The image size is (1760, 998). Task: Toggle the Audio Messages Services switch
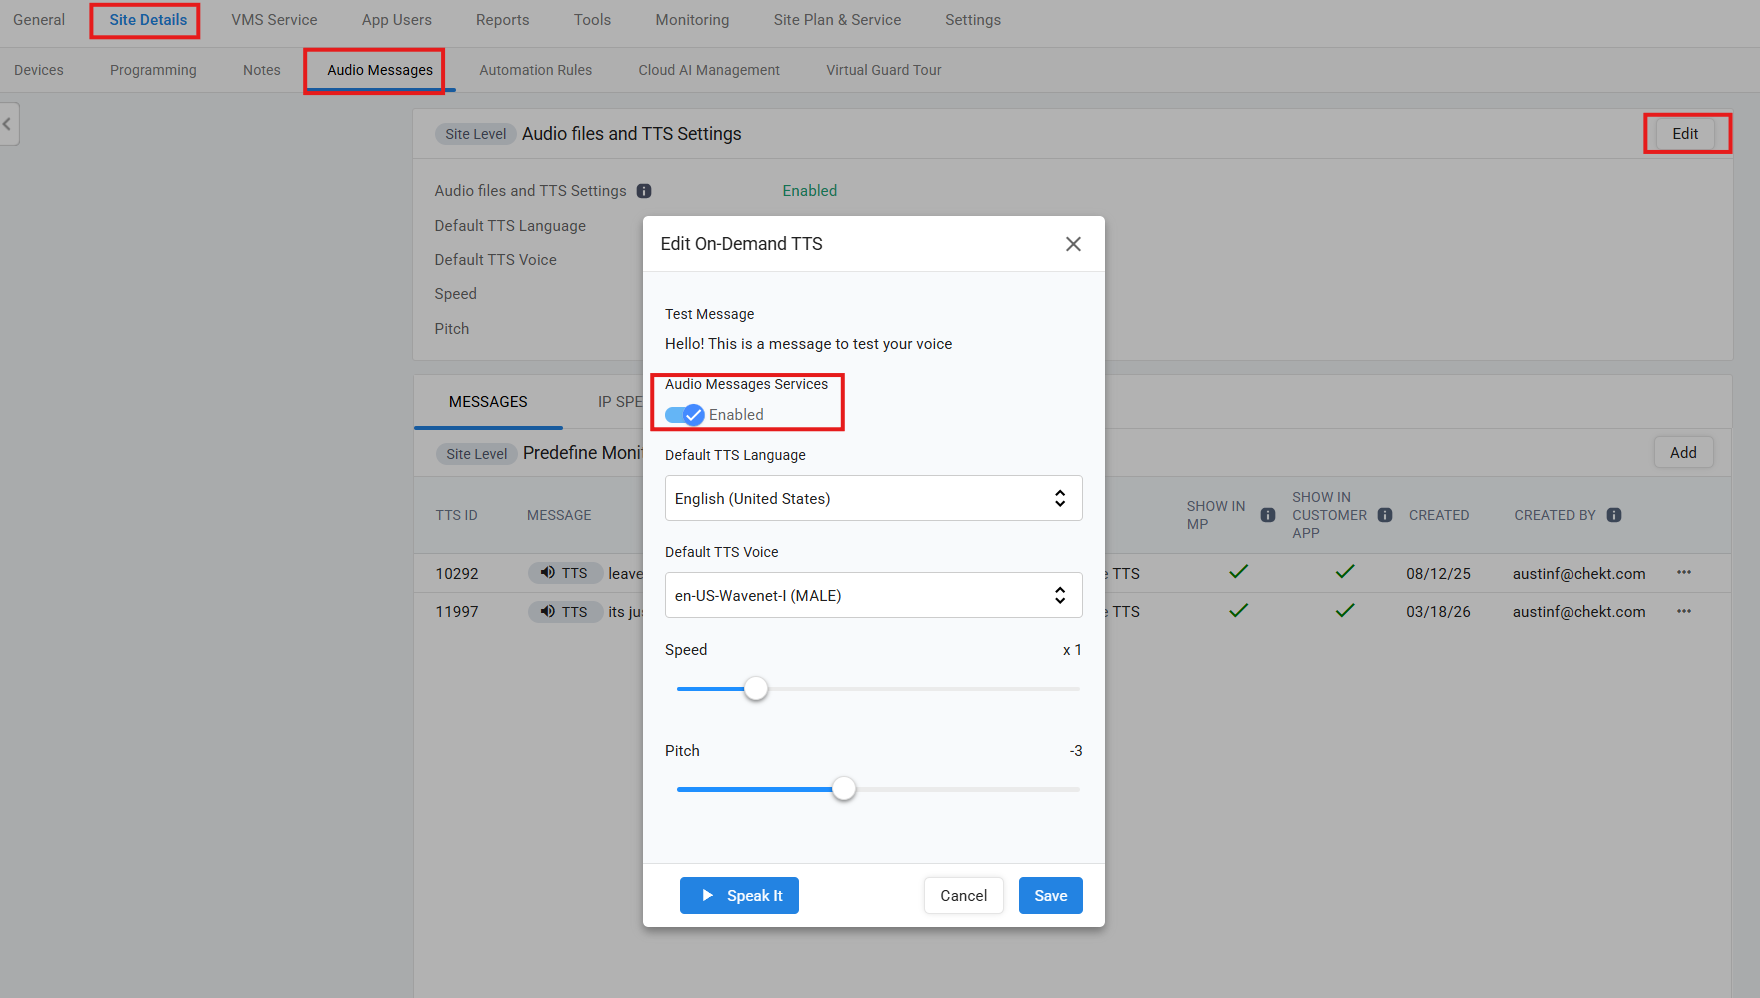(x=685, y=415)
